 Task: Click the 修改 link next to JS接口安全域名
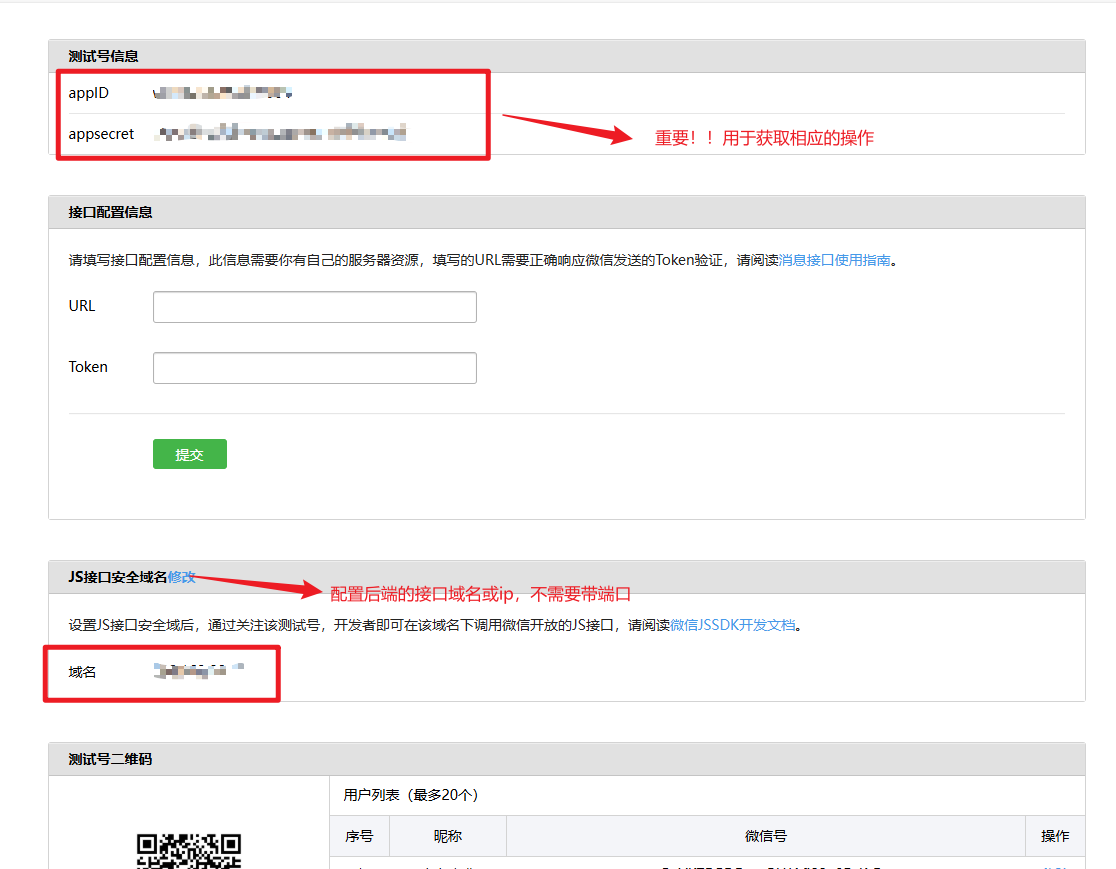point(184,576)
